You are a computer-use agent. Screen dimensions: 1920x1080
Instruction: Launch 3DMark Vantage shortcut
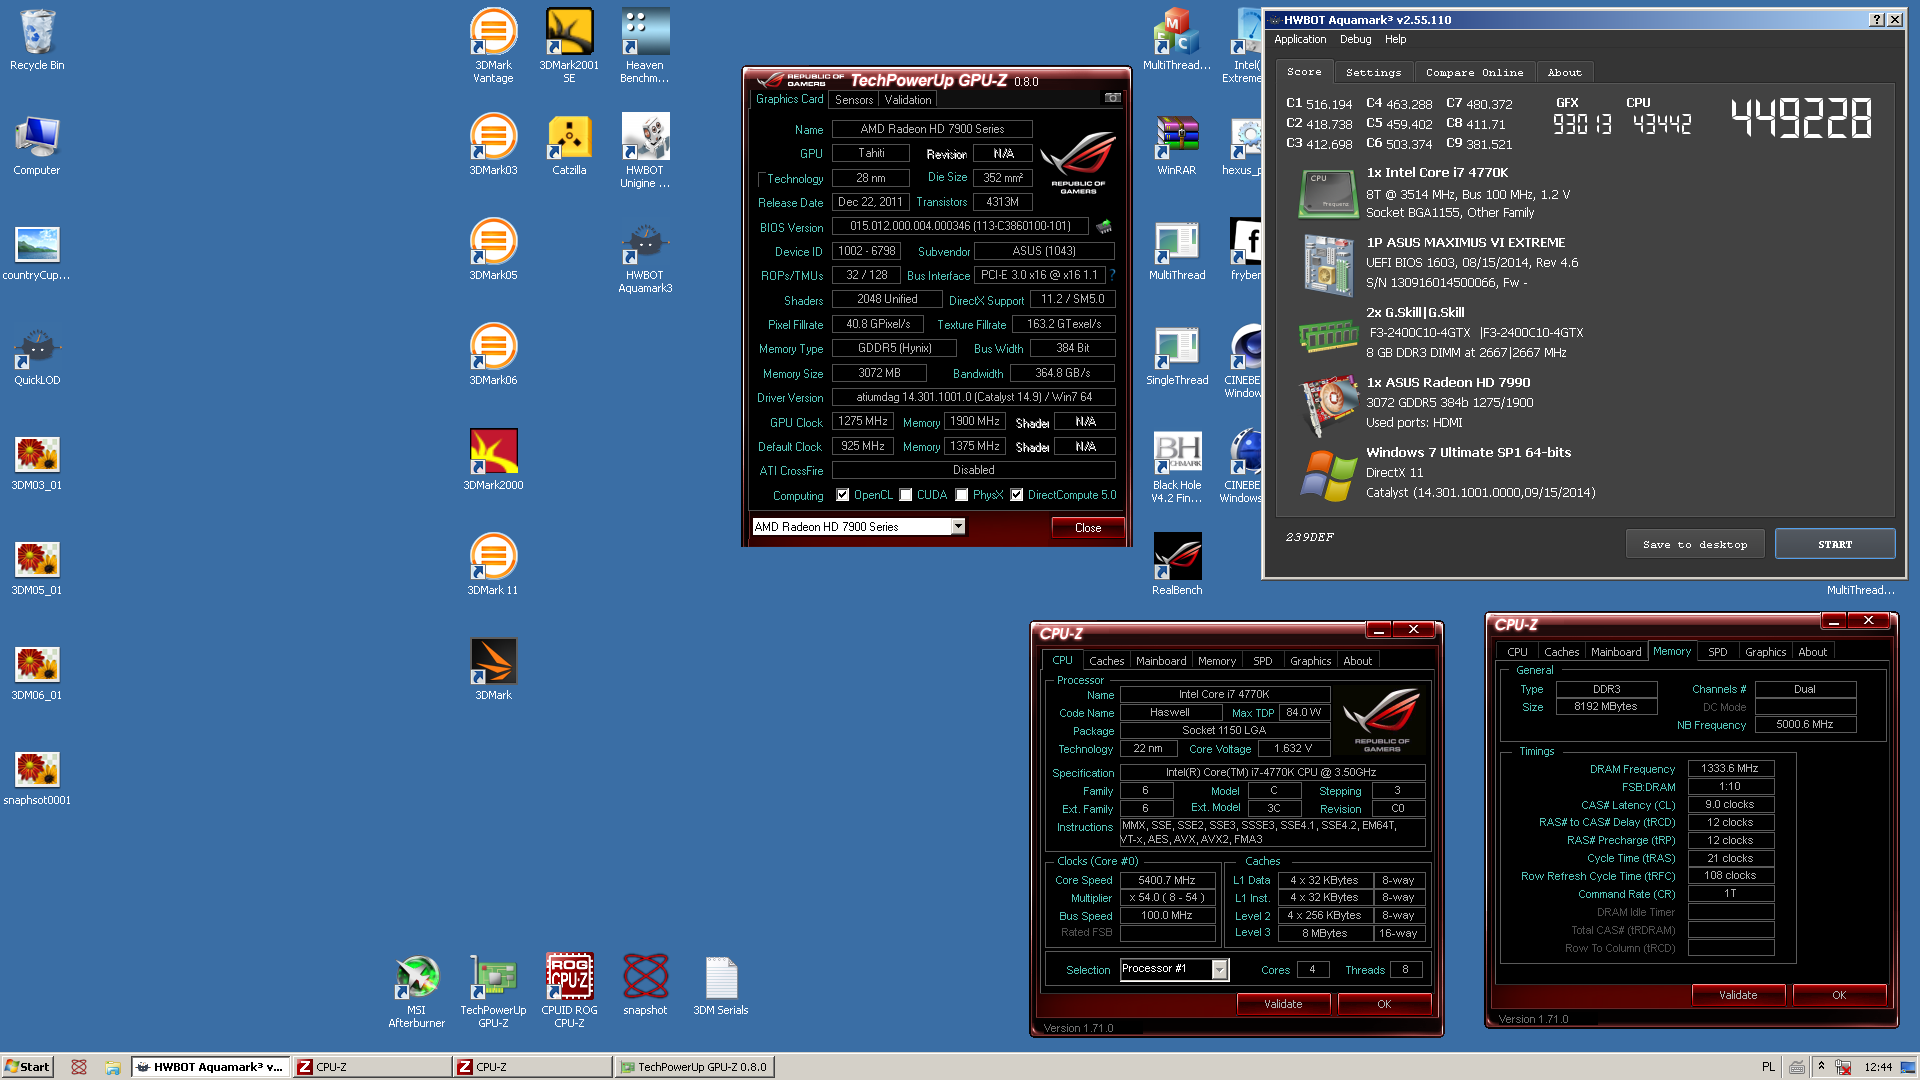pyautogui.click(x=493, y=47)
